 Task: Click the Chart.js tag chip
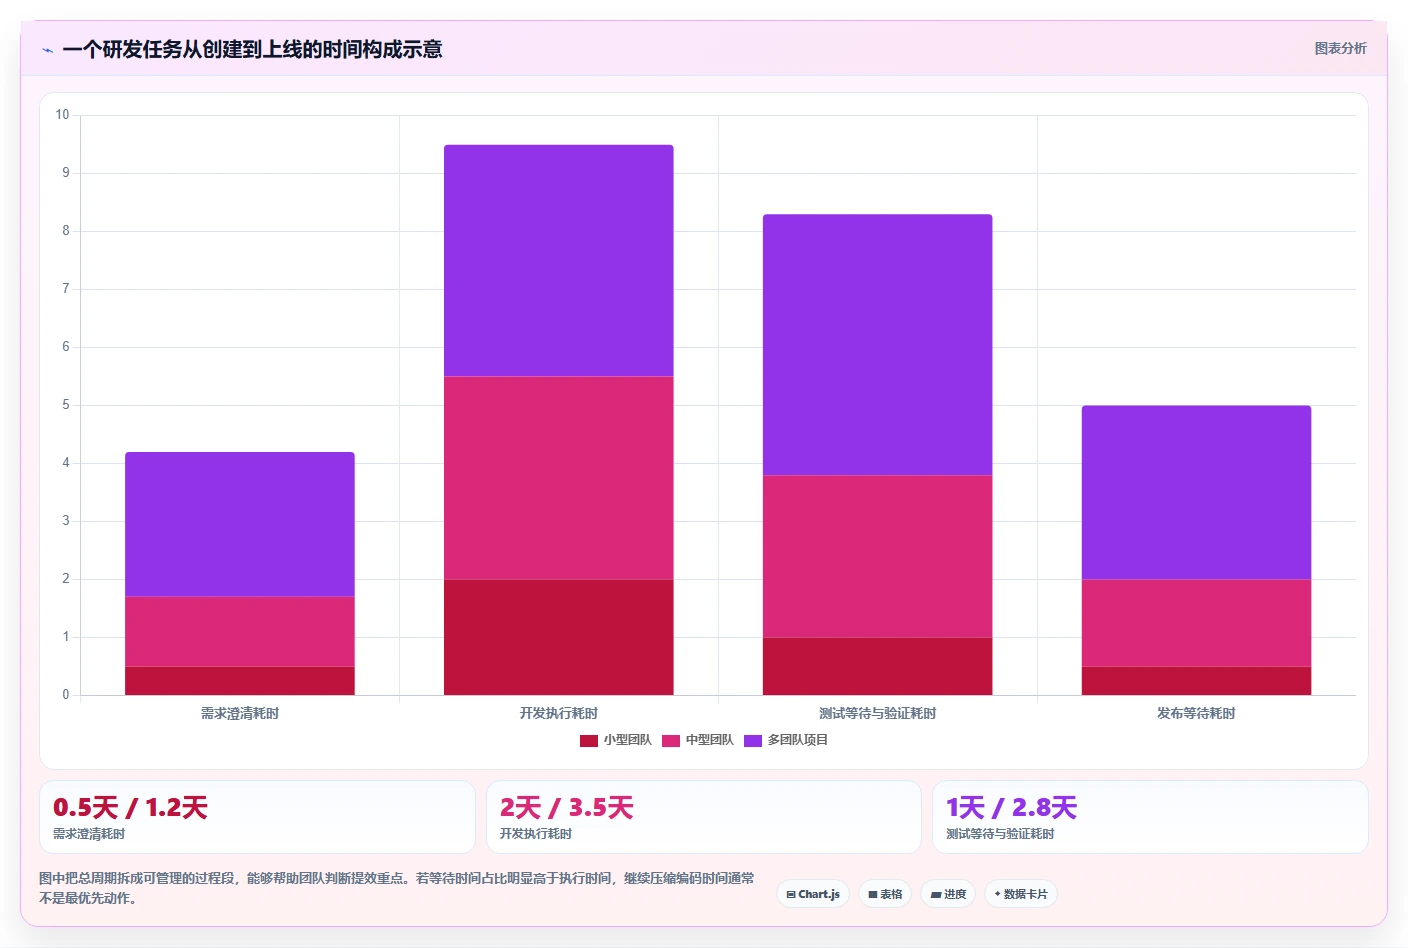coord(813,894)
